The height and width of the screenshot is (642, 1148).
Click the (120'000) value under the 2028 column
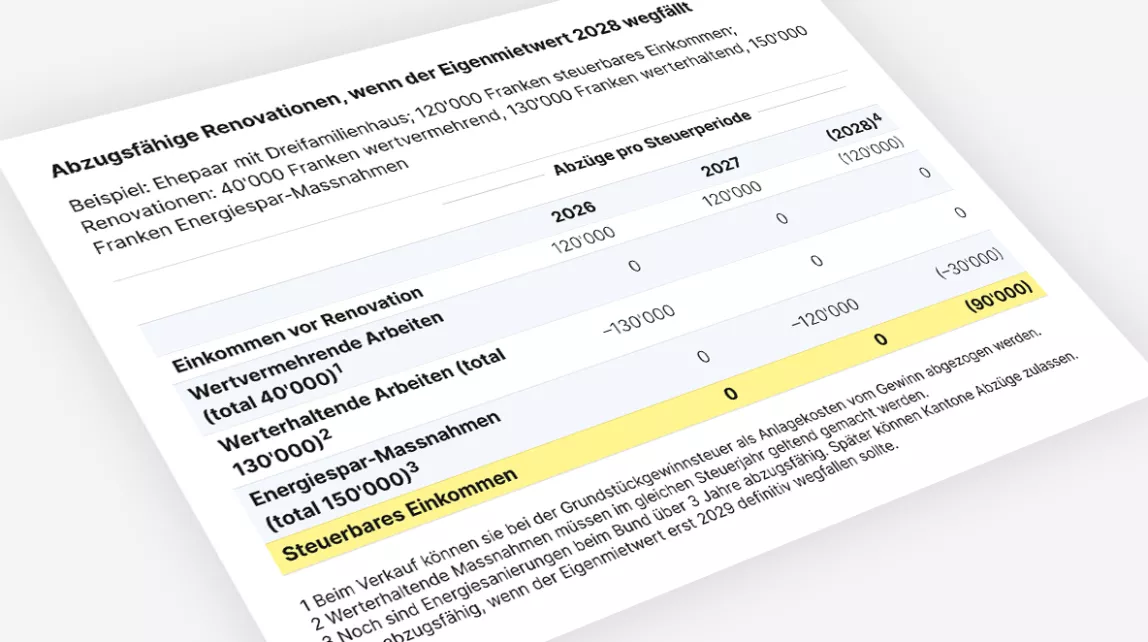click(871, 151)
